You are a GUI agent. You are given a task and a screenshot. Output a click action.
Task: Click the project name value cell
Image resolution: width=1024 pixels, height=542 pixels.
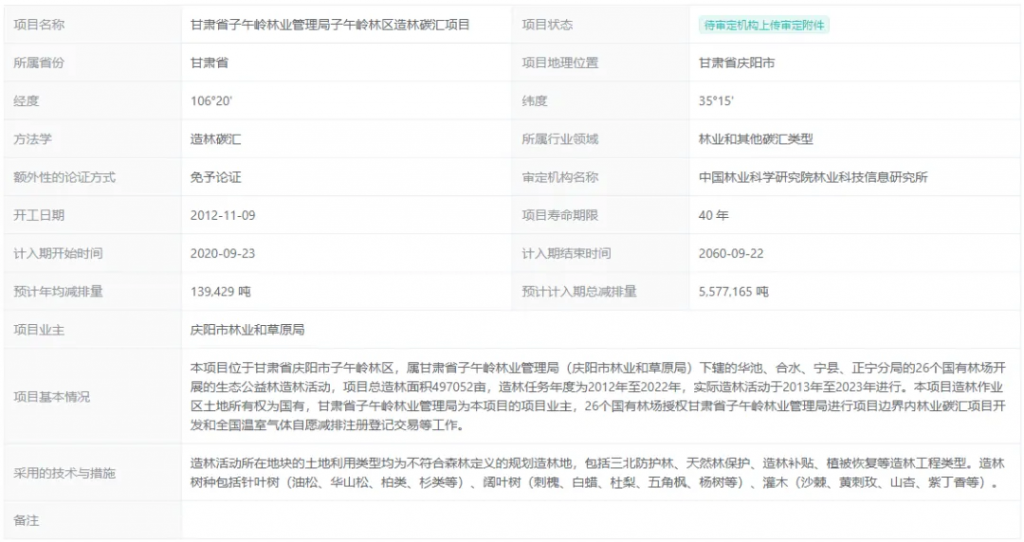330,25
